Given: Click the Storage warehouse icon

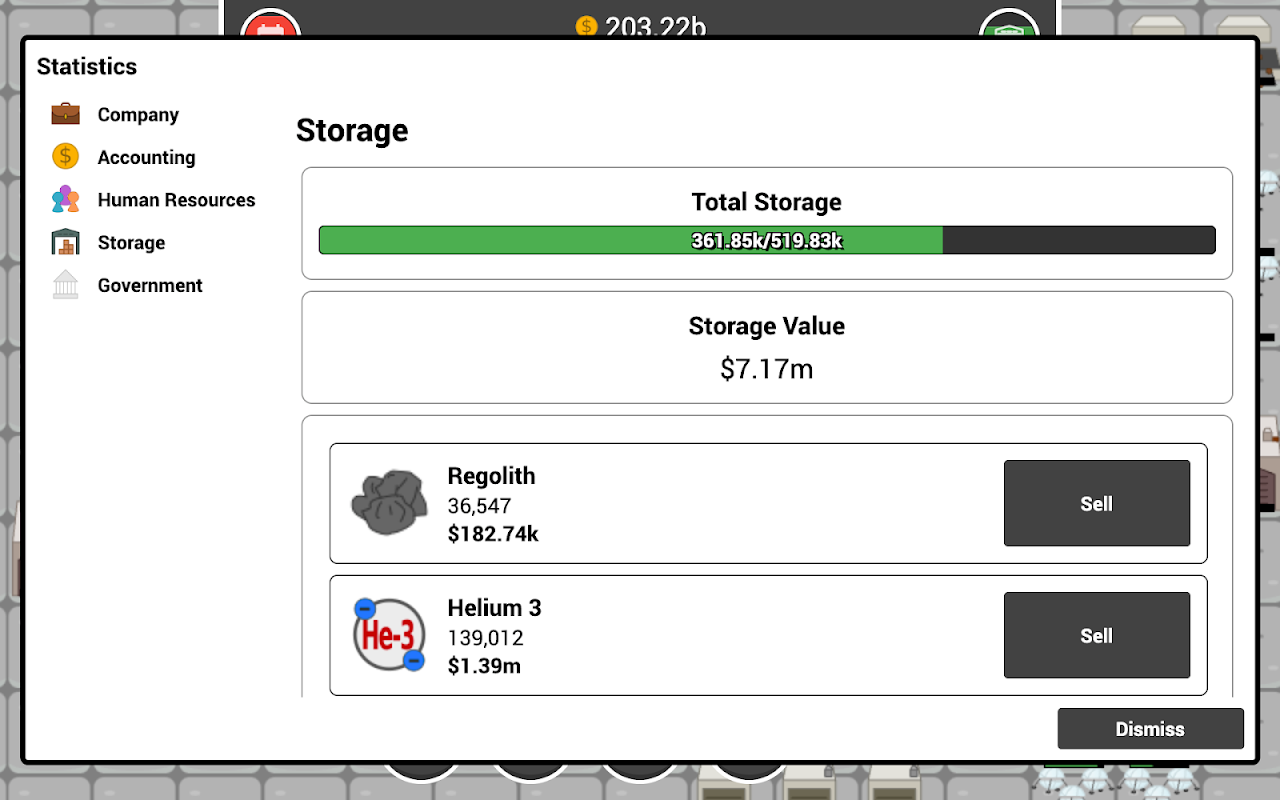Looking at the screenshot, I should coord(65,242).
